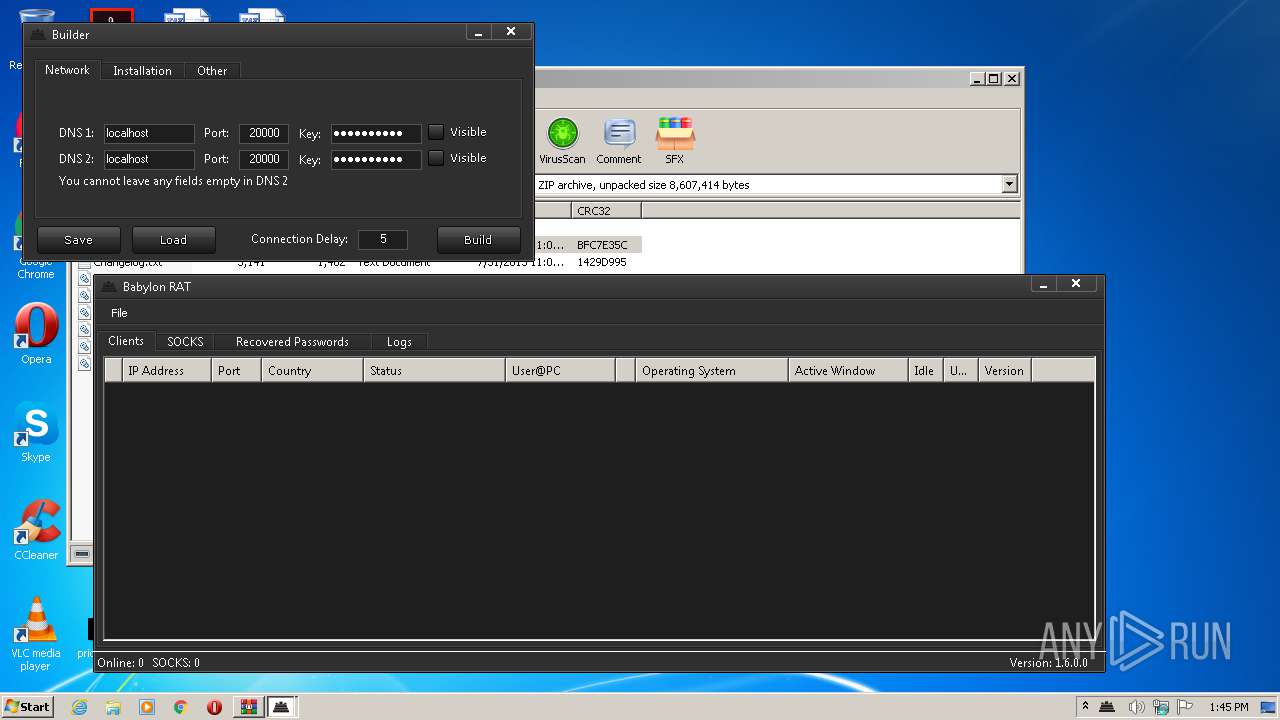The width and height of the screenshot is (1280, 720).
Task: Focus the DNS 2 Key password field
Action: 376,159
